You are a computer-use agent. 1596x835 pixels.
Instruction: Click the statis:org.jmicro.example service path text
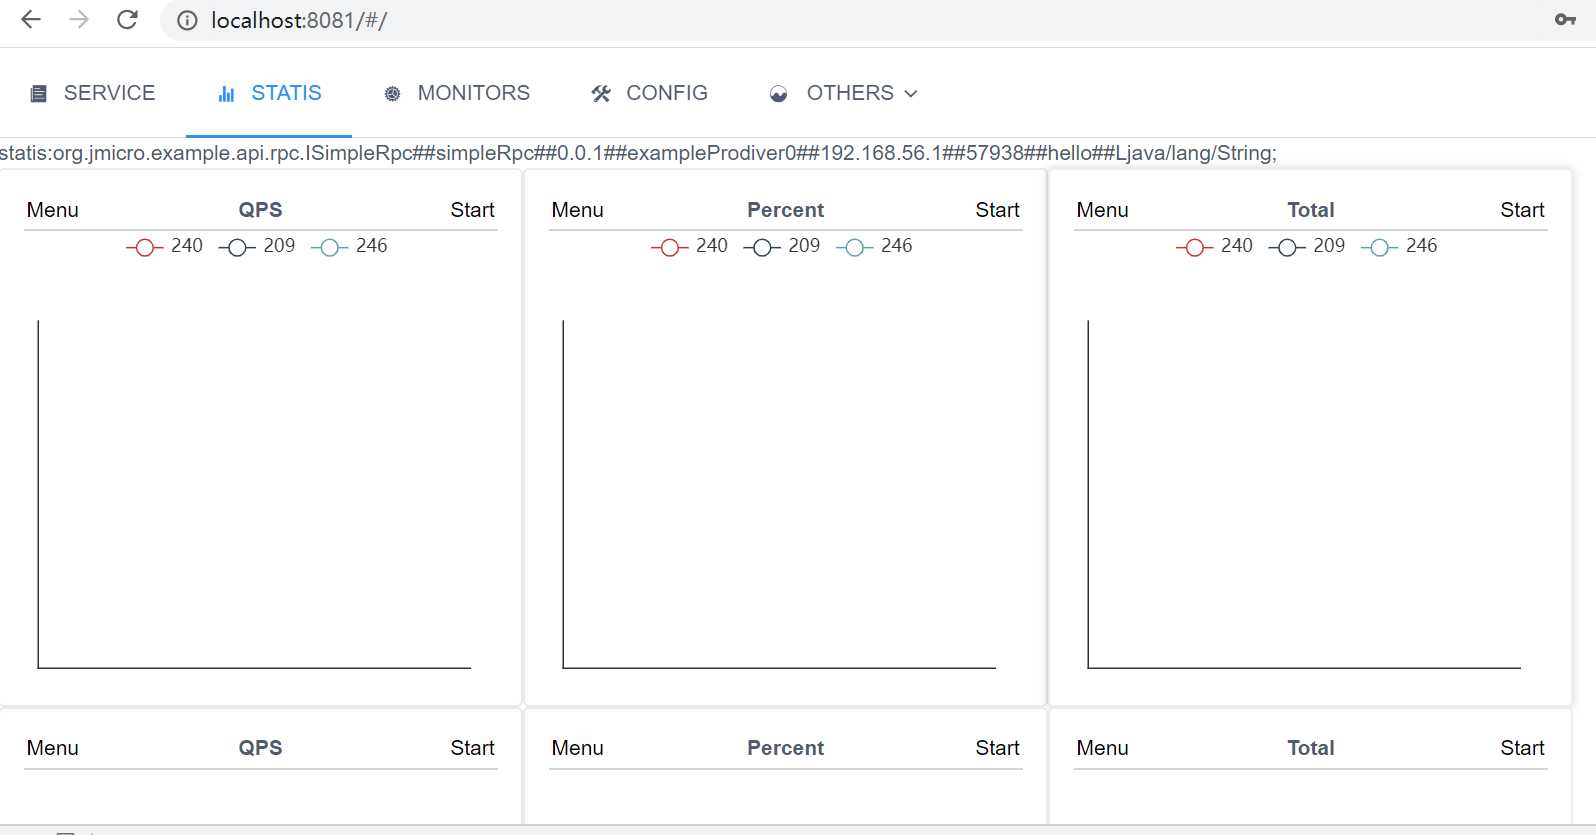click(x=638, y=153)
